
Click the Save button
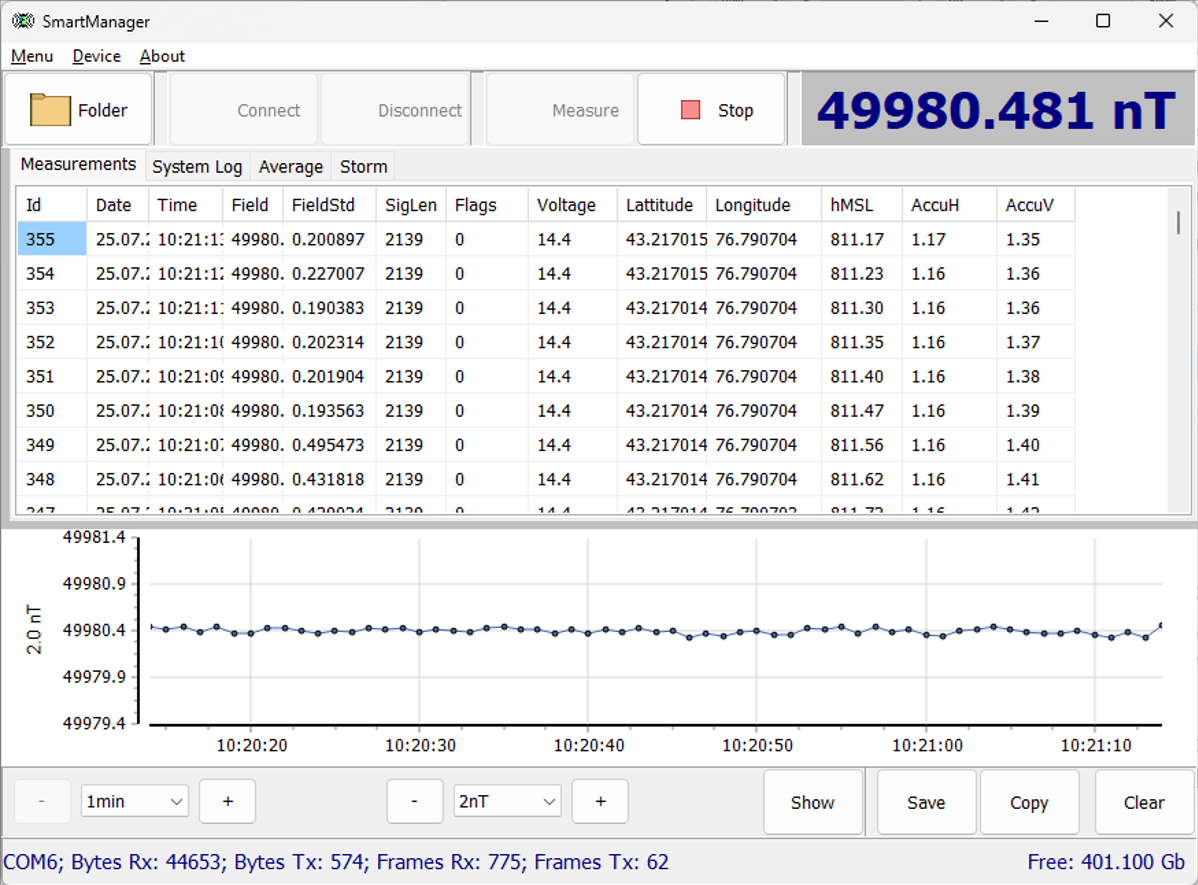926,802
